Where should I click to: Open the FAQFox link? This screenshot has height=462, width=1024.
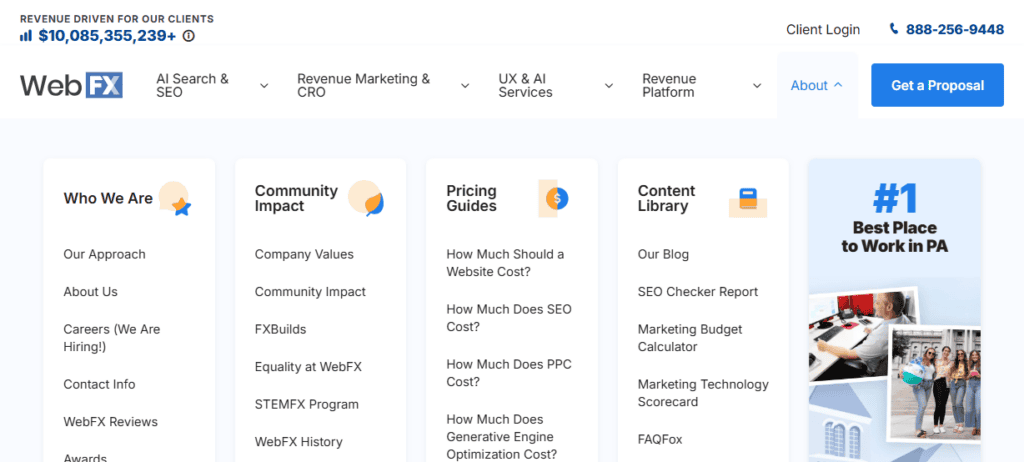point(660,439)
